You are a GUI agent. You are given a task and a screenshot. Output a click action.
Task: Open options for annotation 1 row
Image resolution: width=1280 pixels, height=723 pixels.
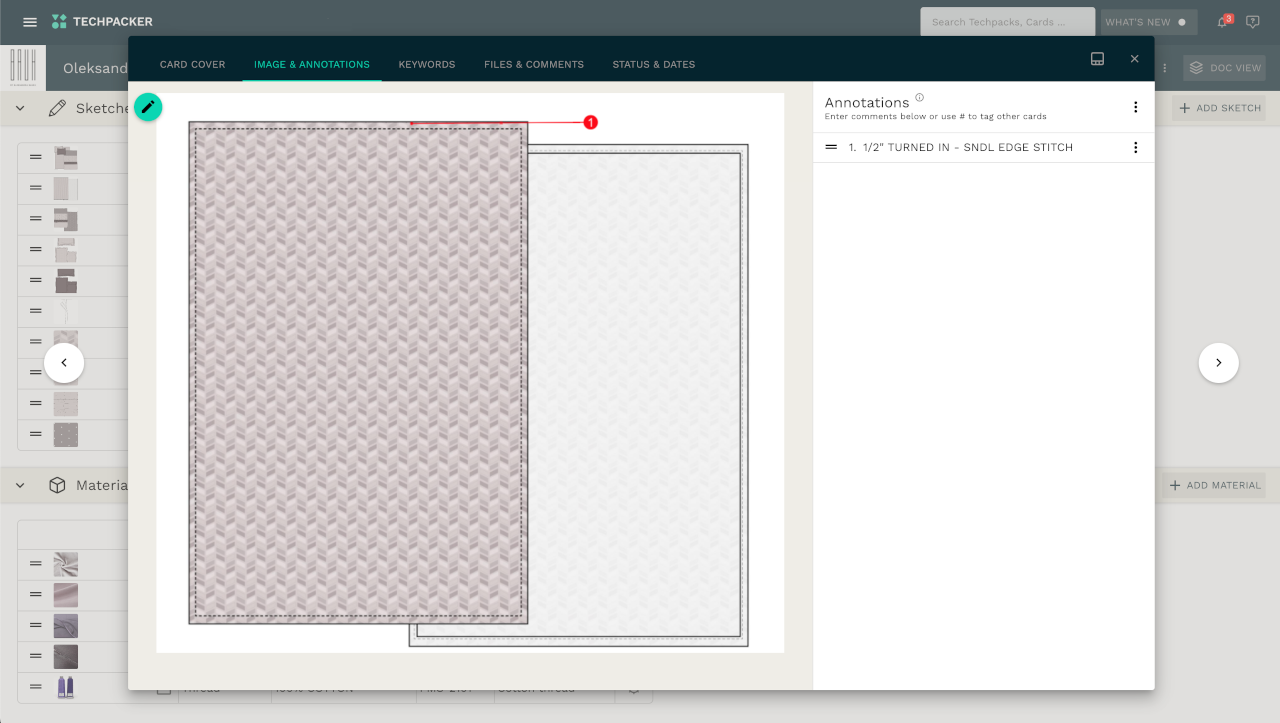click(x=1135, y=147)
